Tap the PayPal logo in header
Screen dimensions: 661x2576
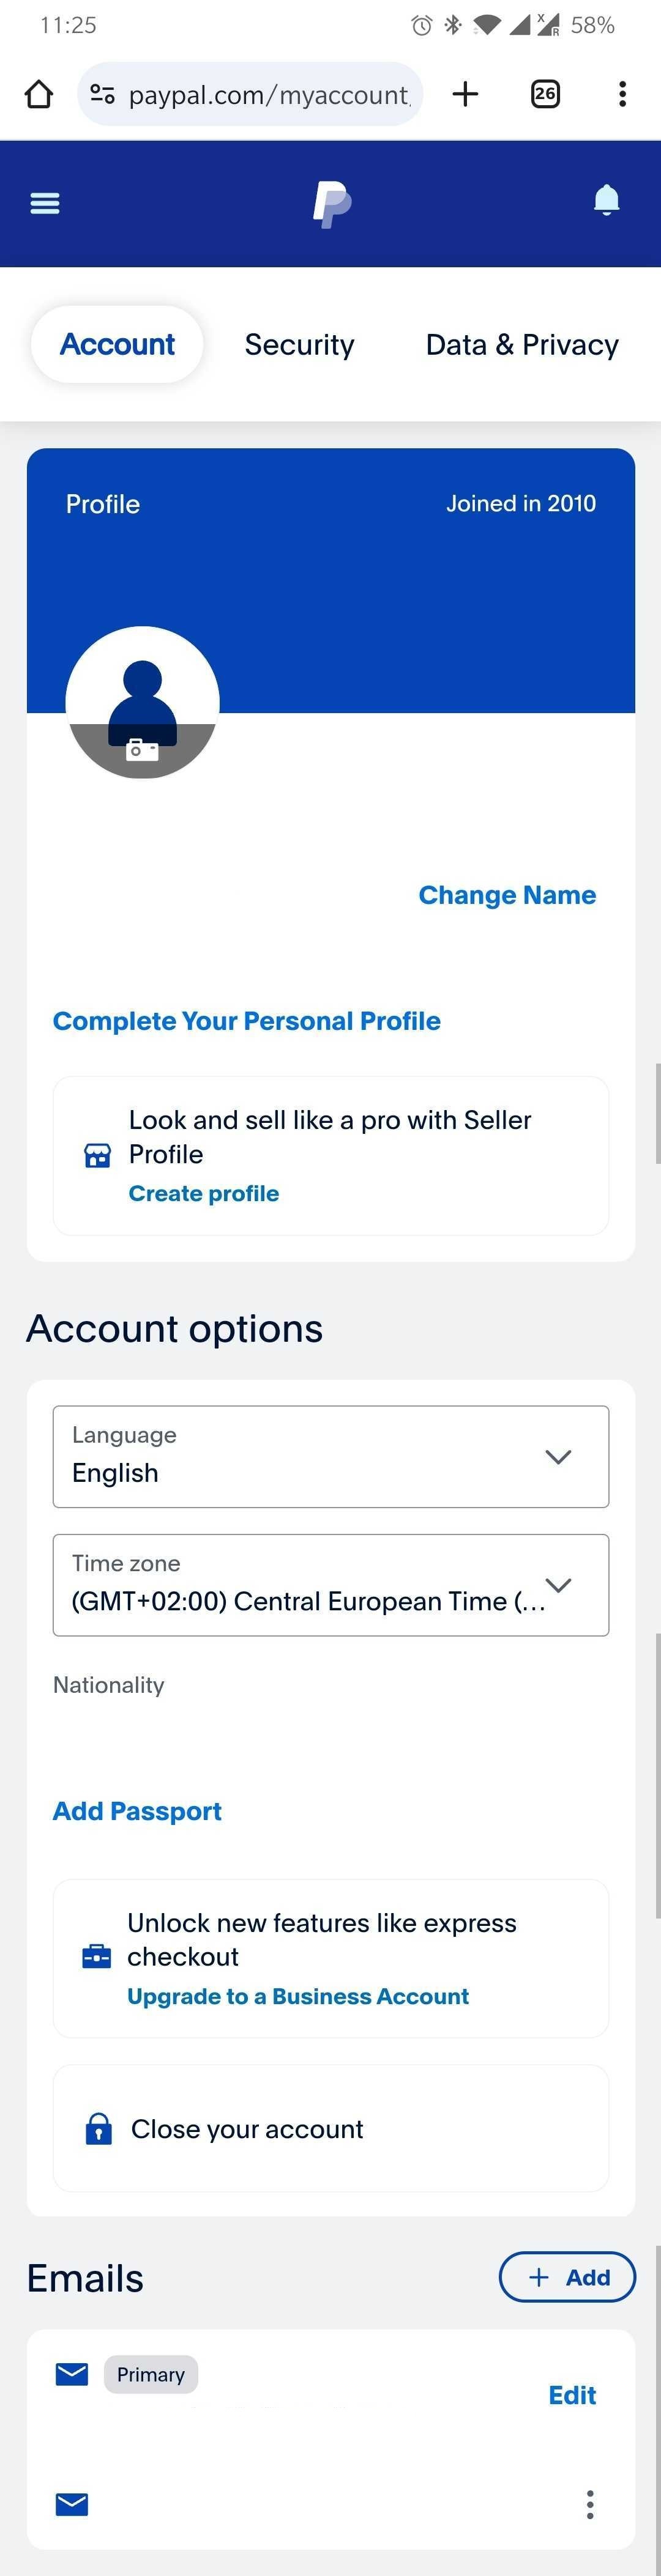pos(331,204)
